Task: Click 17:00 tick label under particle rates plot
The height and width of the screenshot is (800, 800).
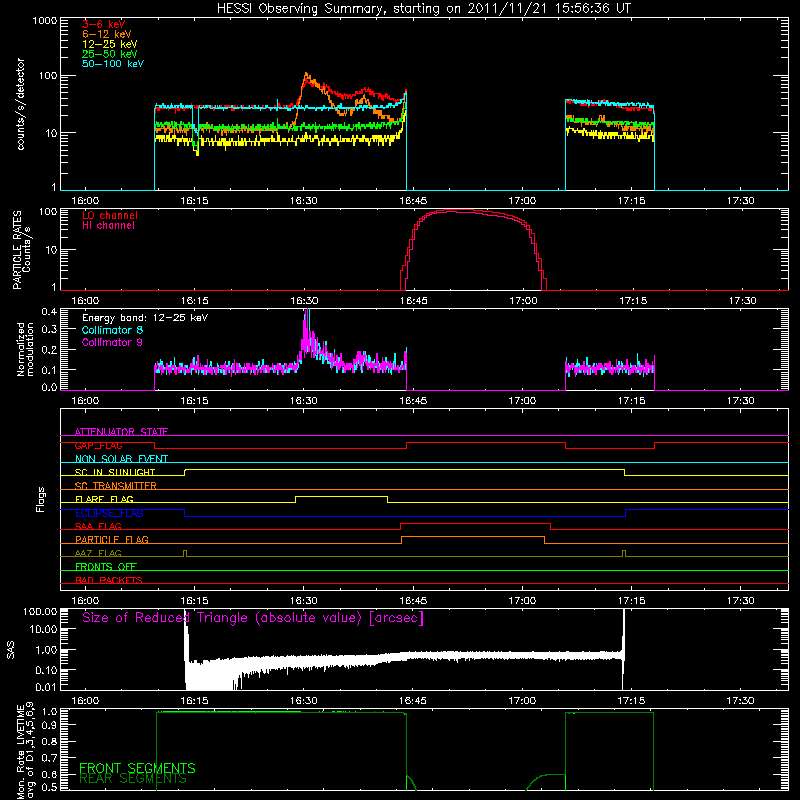Action: 523,301
